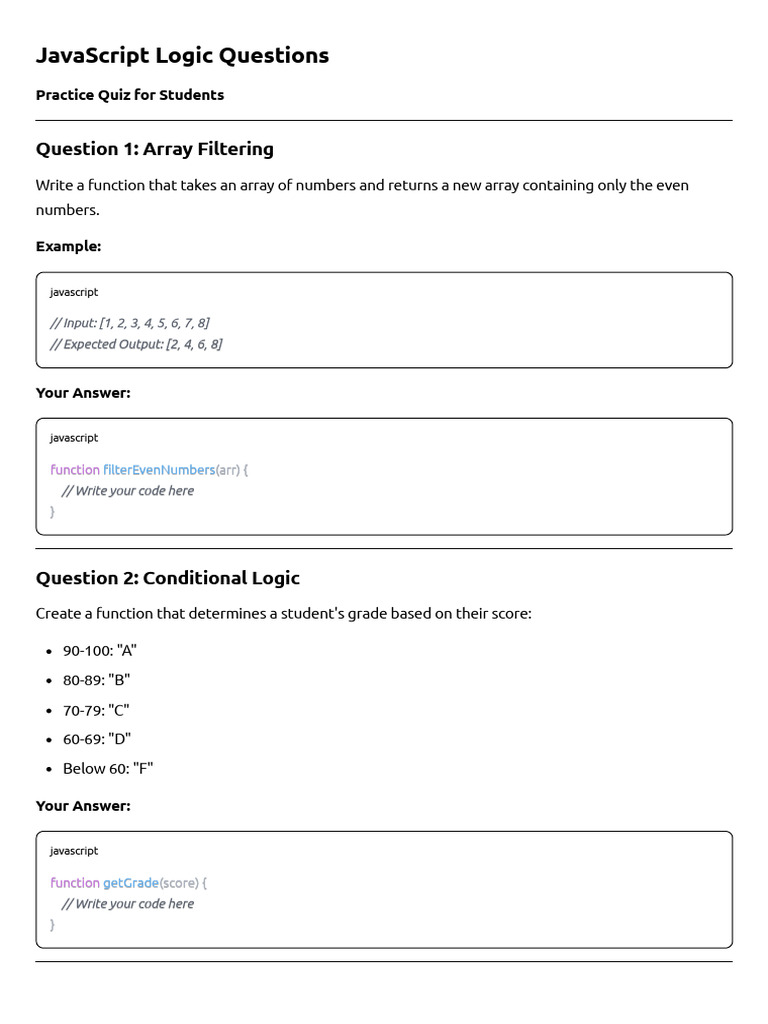Click the '// Expected Output: [2, 4, 6, 8]' line

136,344
